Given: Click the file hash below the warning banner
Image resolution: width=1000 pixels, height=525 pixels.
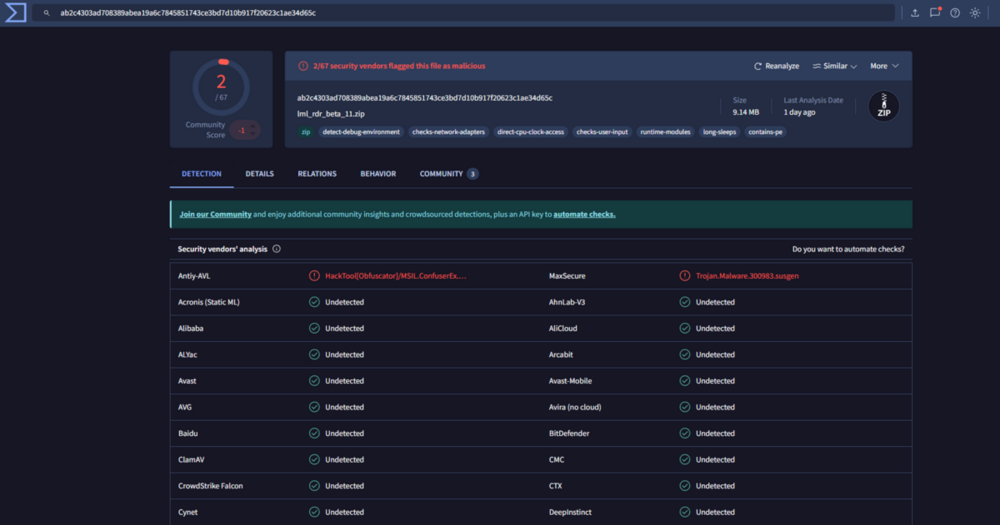Looking at the screenshot, I should point(425,98).
